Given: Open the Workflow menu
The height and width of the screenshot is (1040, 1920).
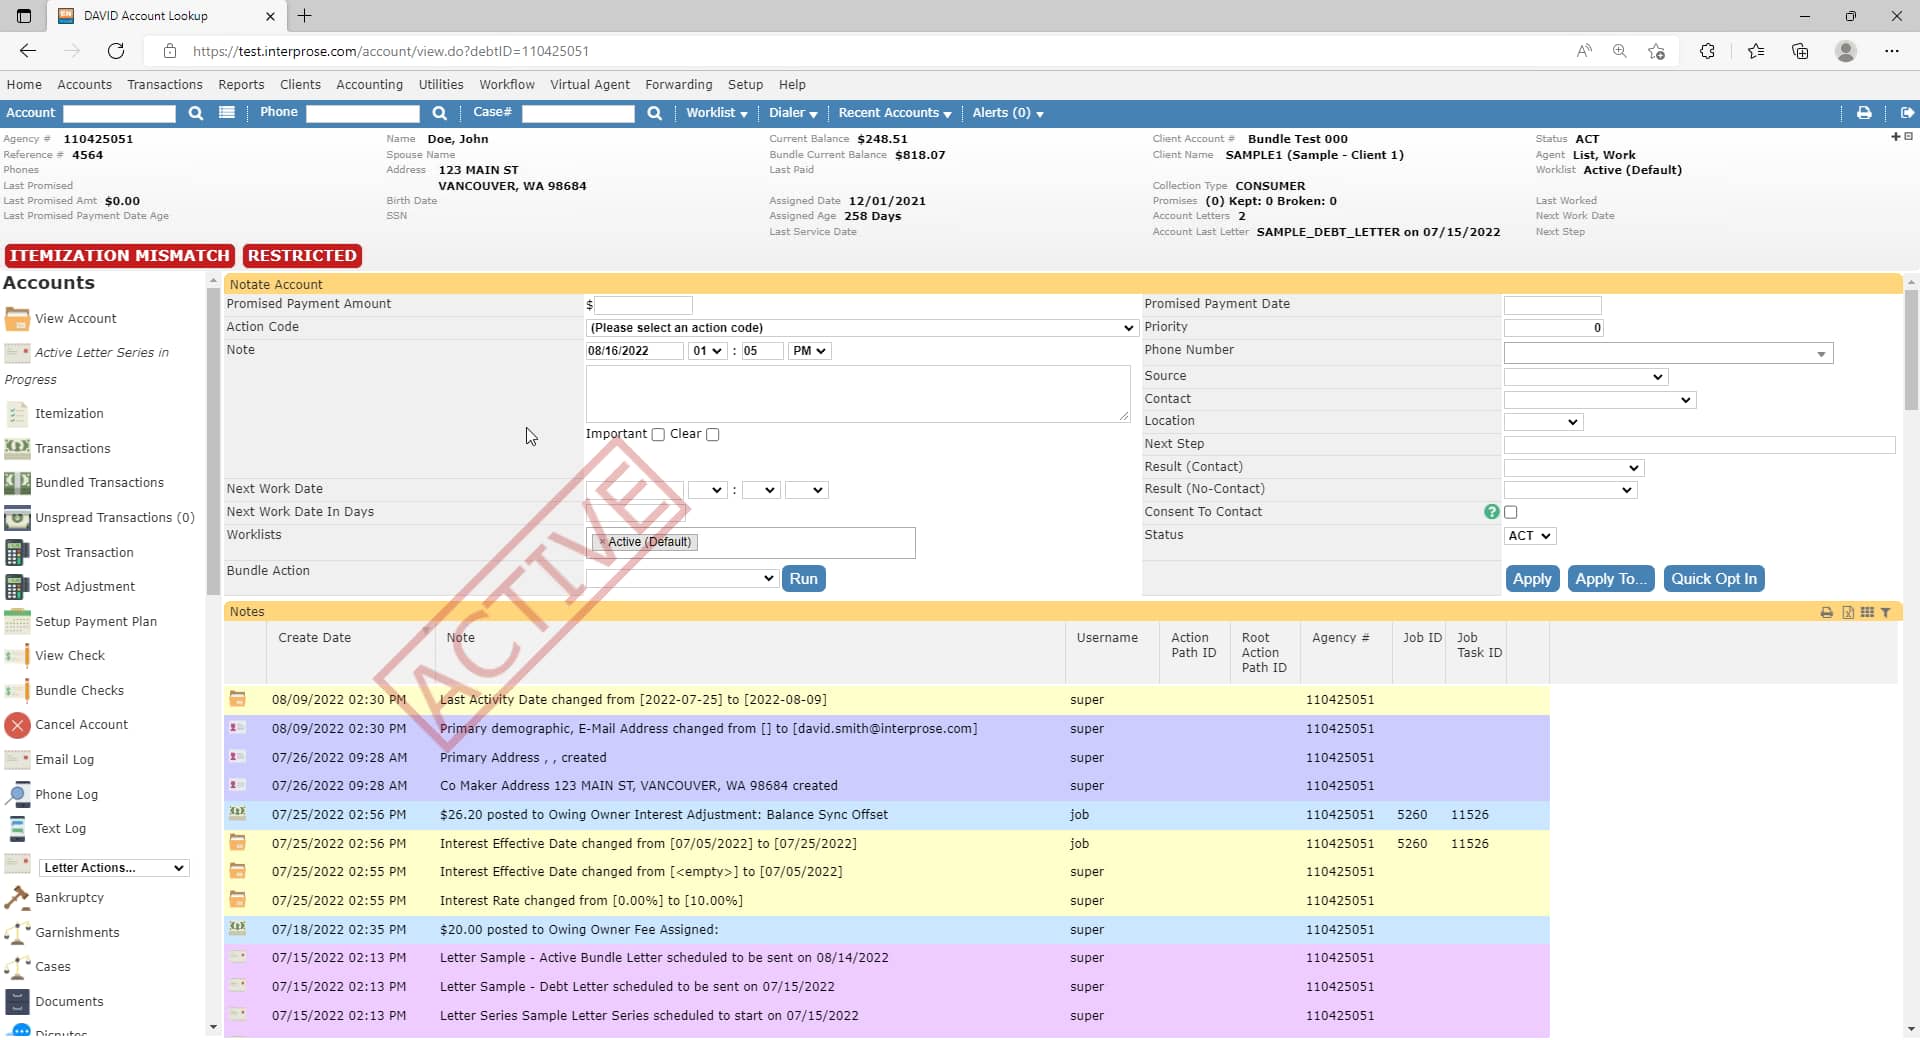Looking at the screenshot, I should tap(506, 84).
